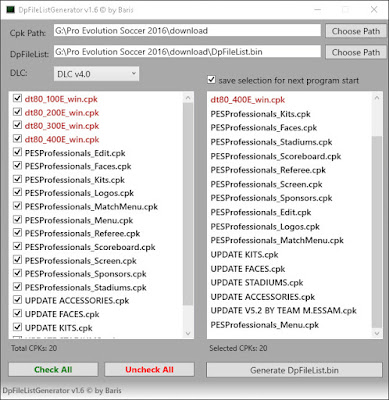
Task: Select PESProfessionals_Scoreboard.cpk in right list
Action: tap(276, 156)
